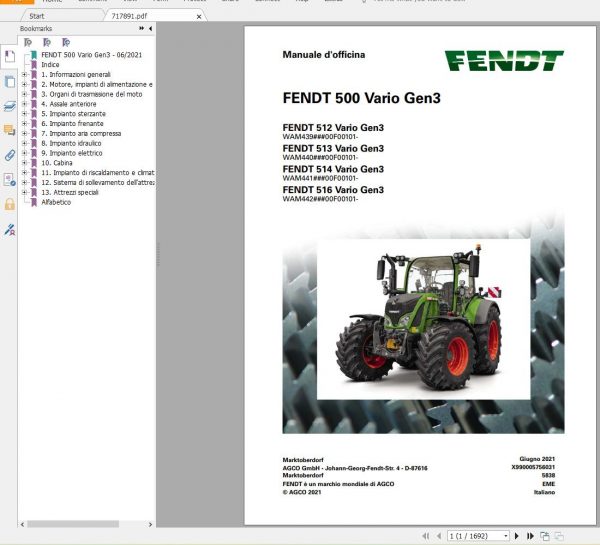
Task: Open the Bookmarks panel icon in sidebar
Action: coord(10,57)
